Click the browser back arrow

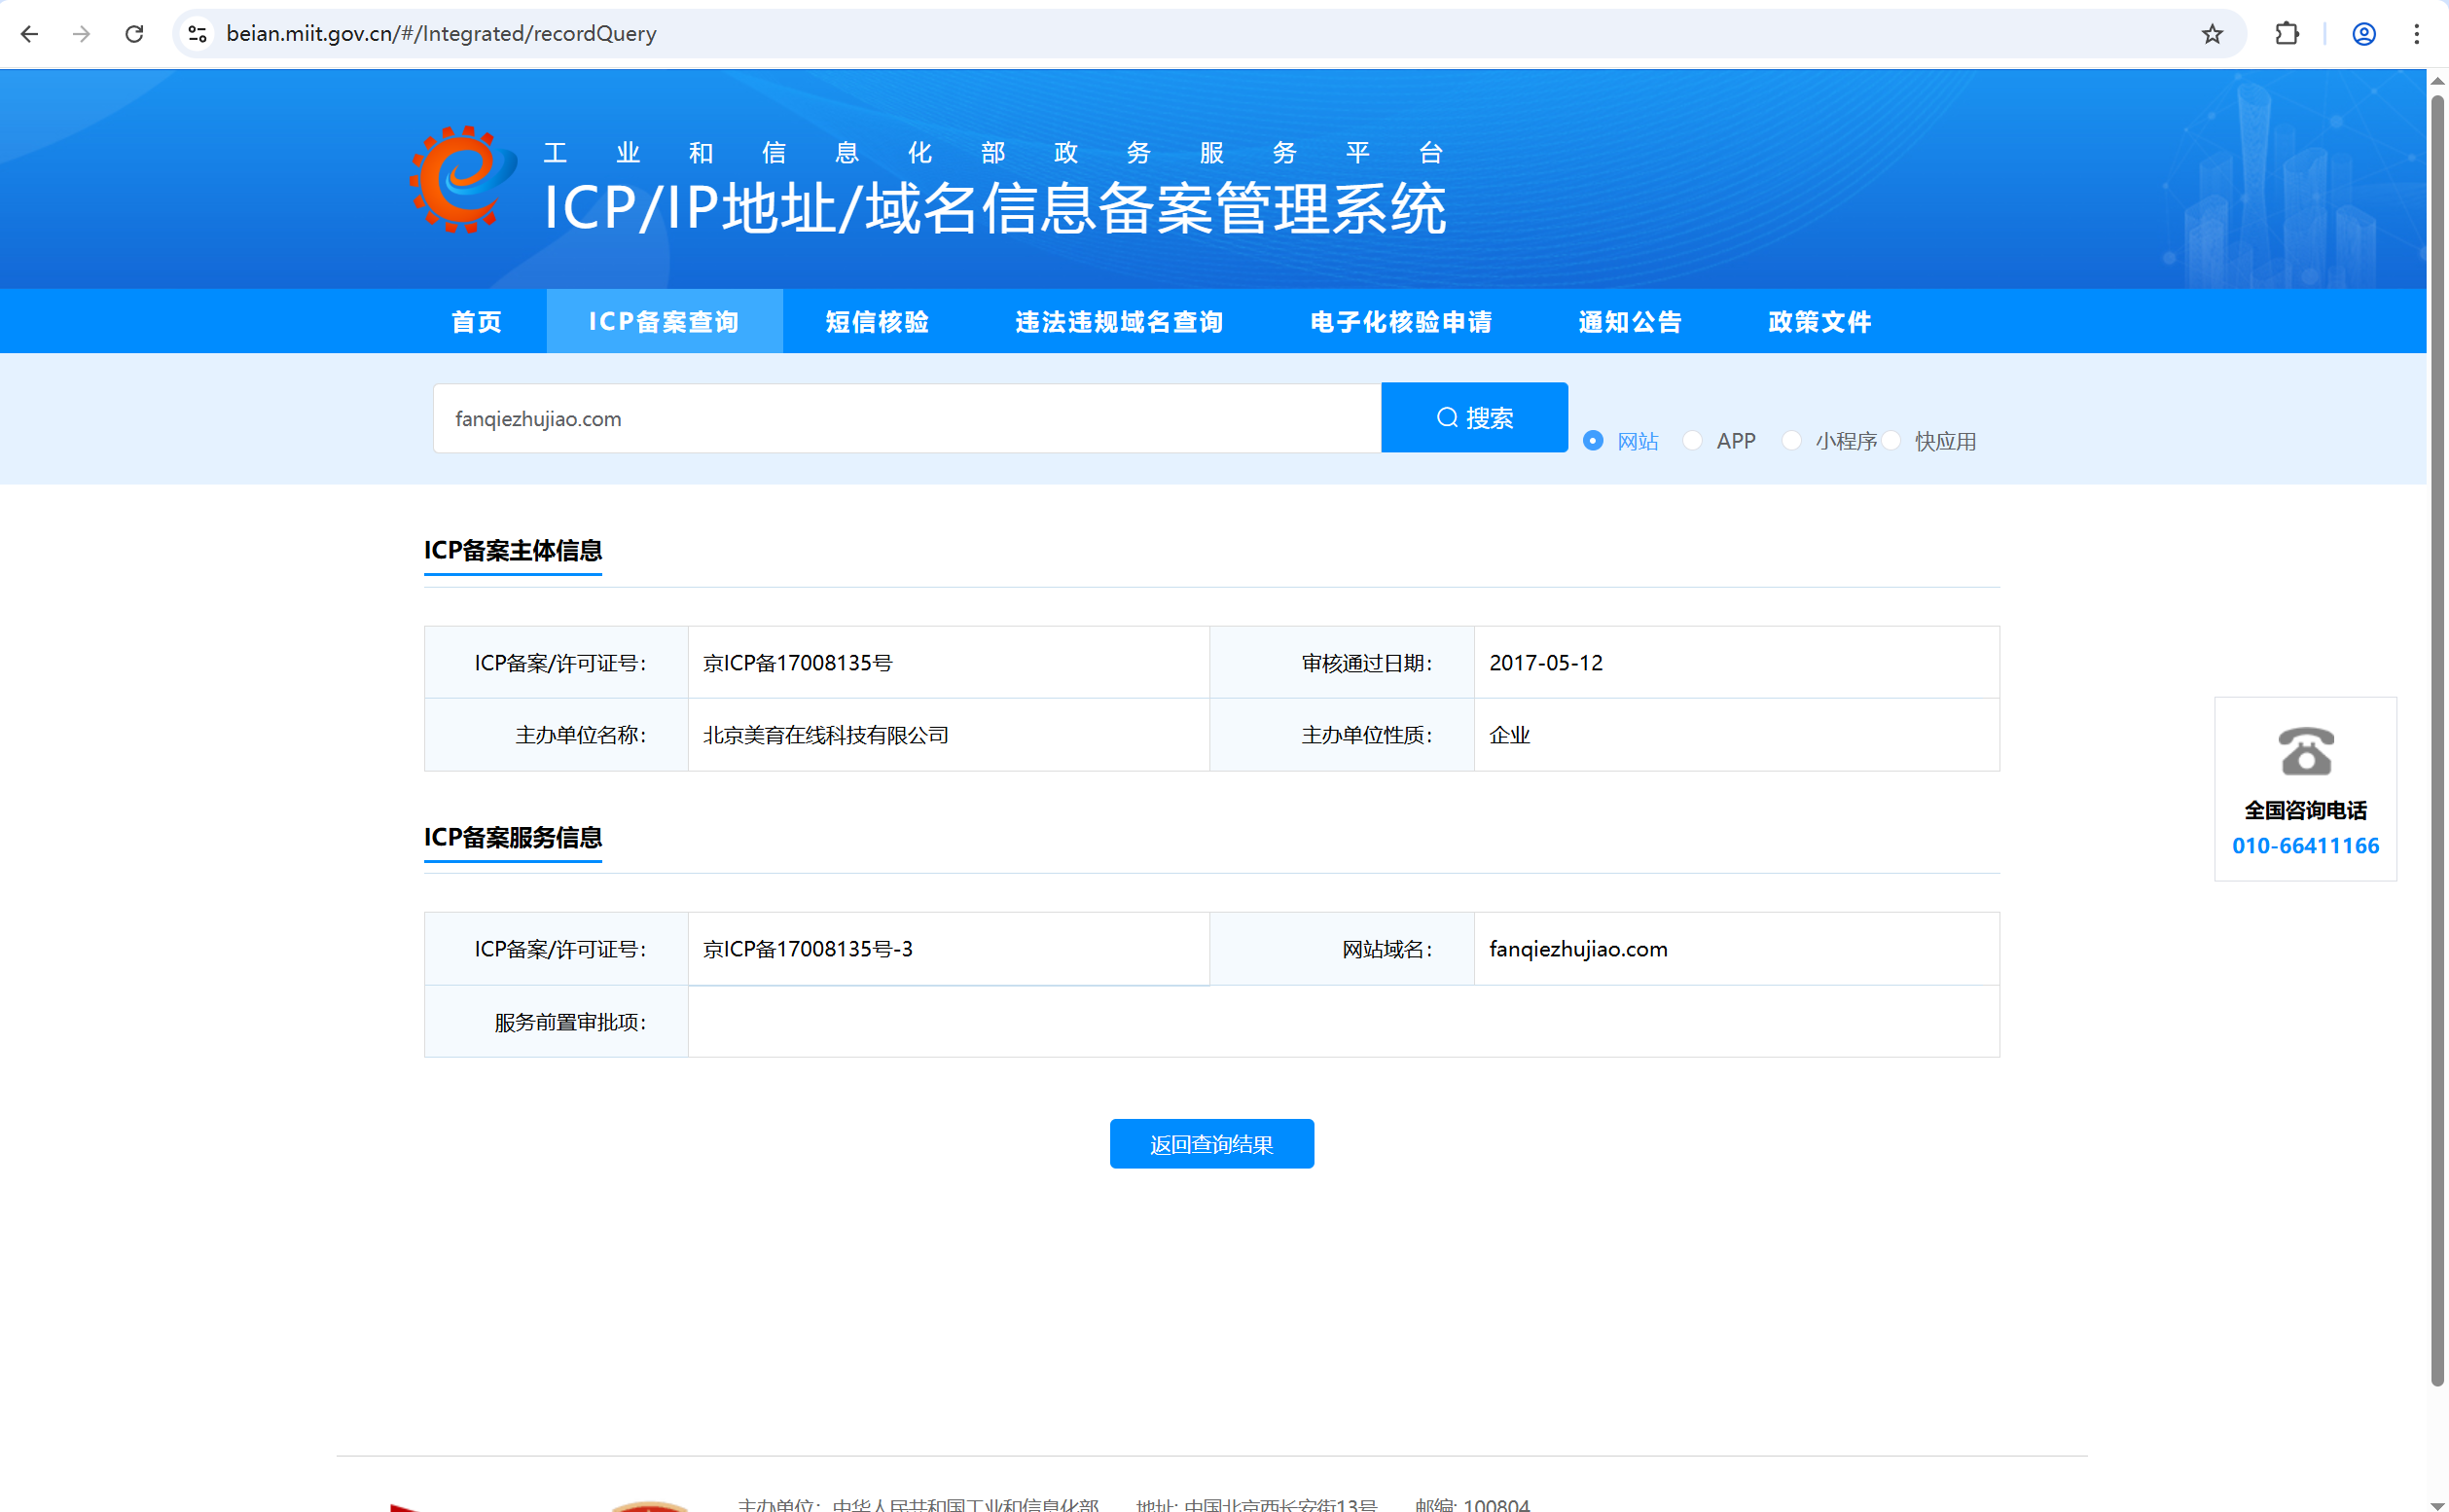29,34
